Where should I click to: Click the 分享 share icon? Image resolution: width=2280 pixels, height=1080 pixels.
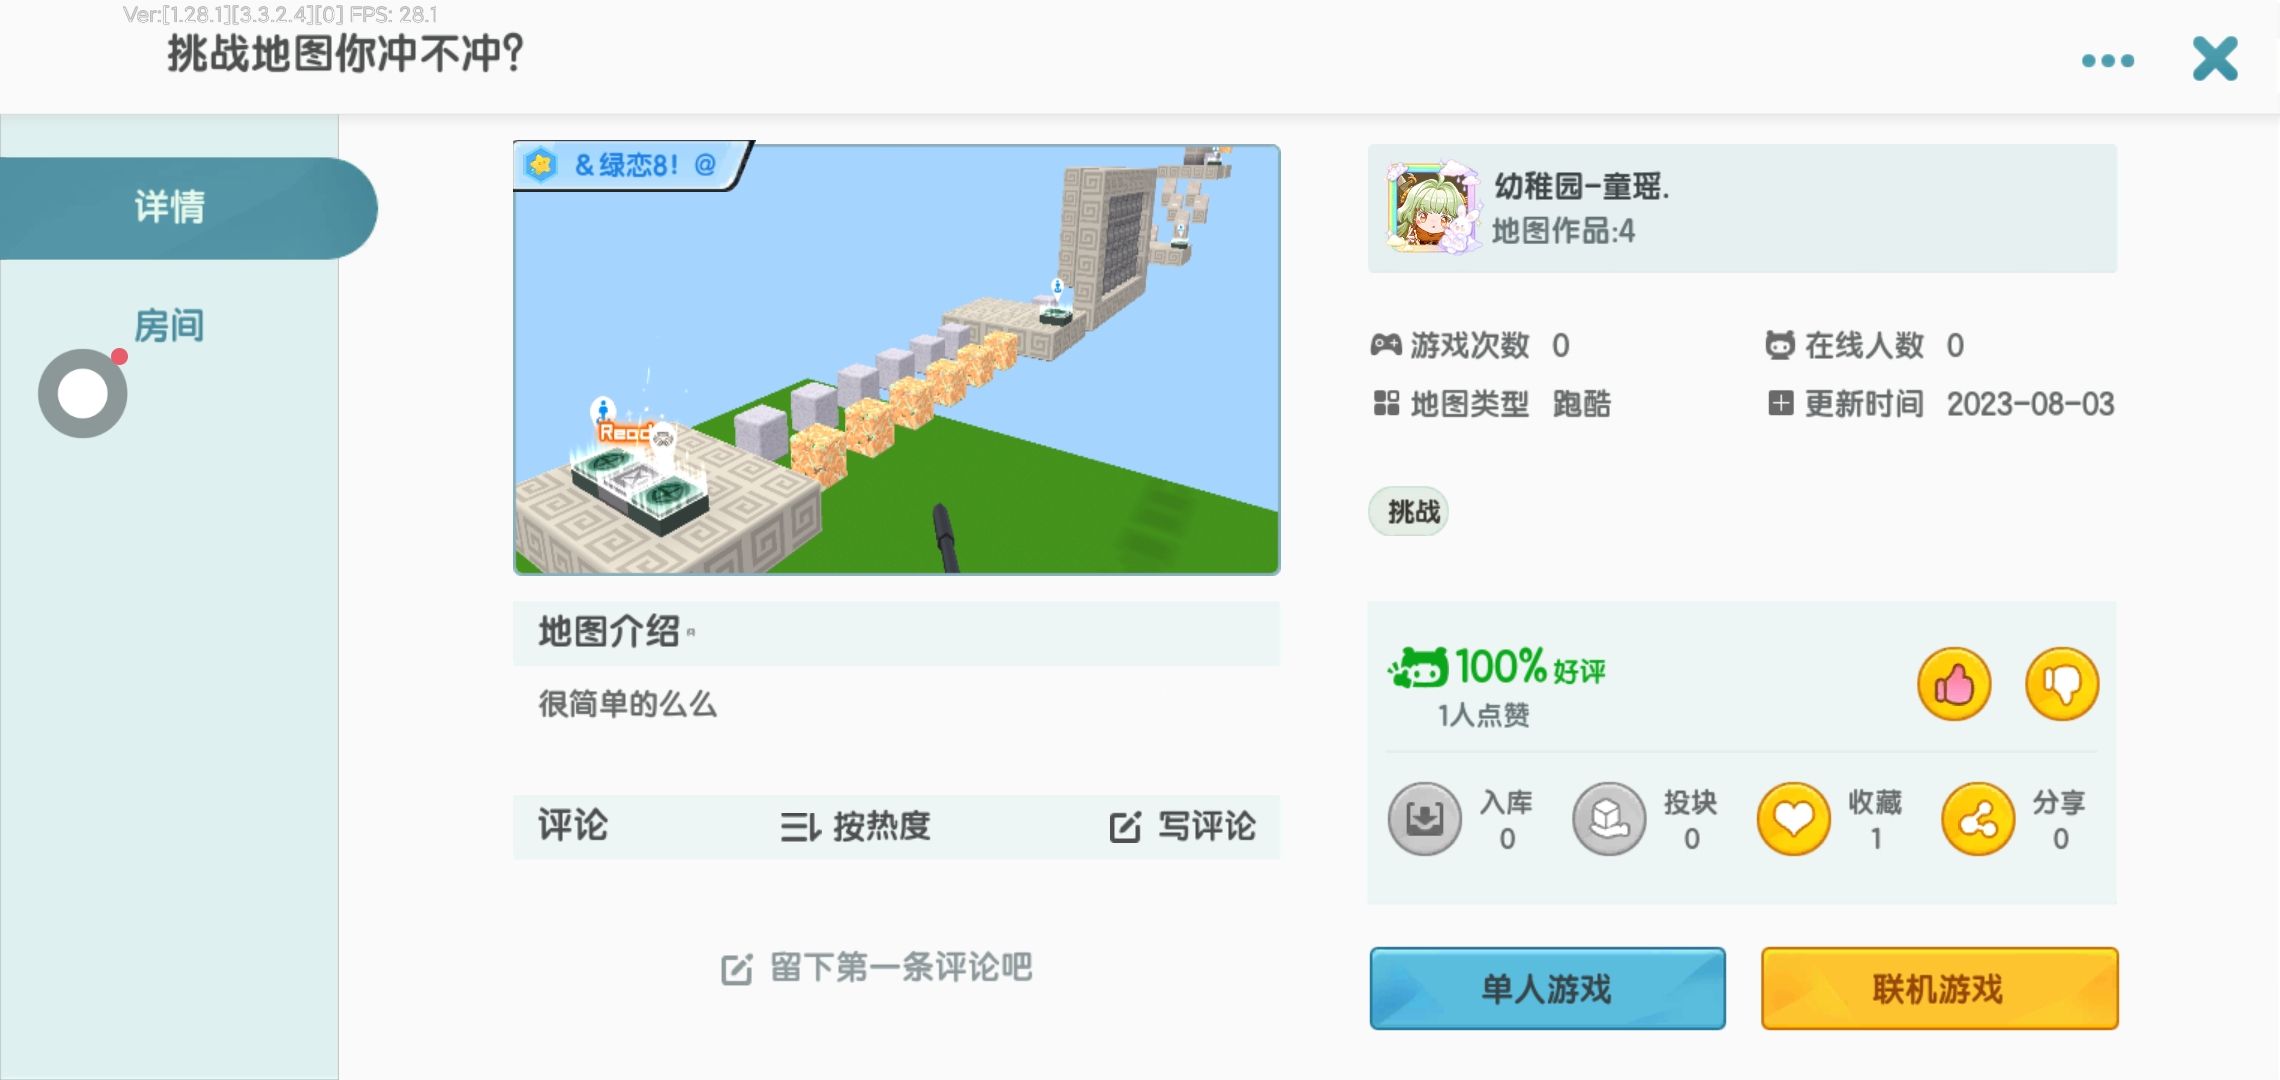point(1978,819)
